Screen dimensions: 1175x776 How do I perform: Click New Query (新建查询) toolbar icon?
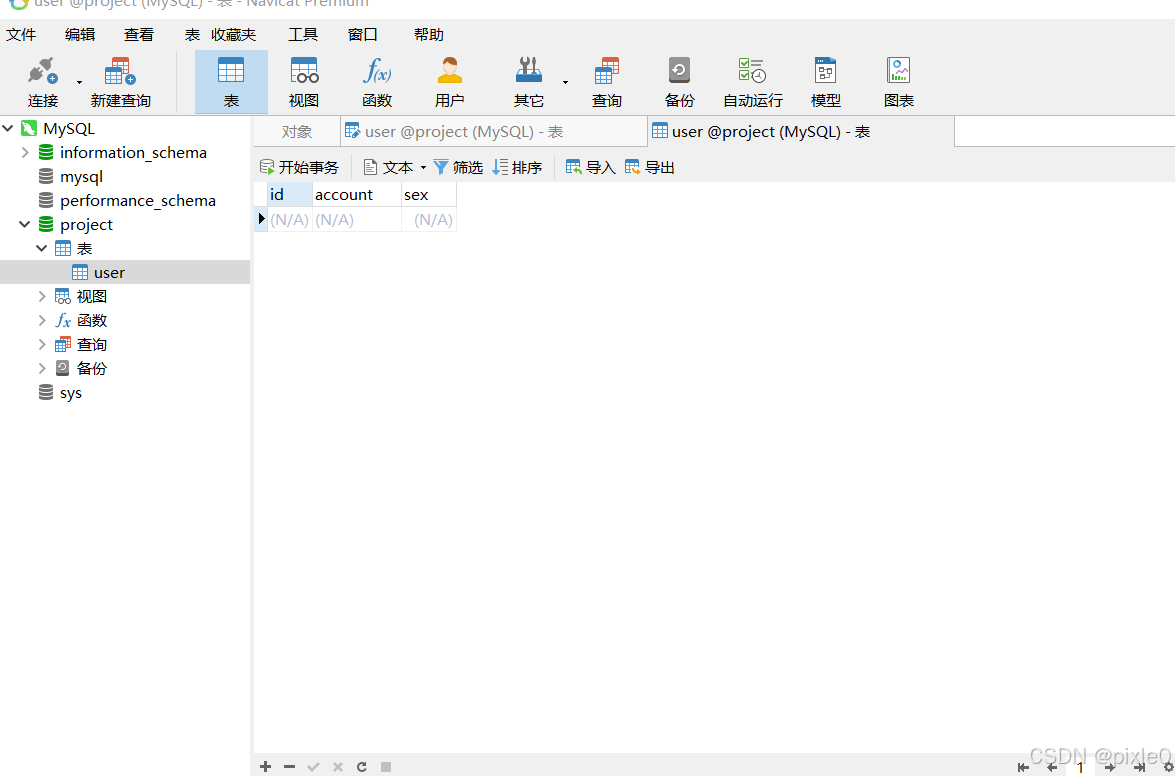click(120, 72)
